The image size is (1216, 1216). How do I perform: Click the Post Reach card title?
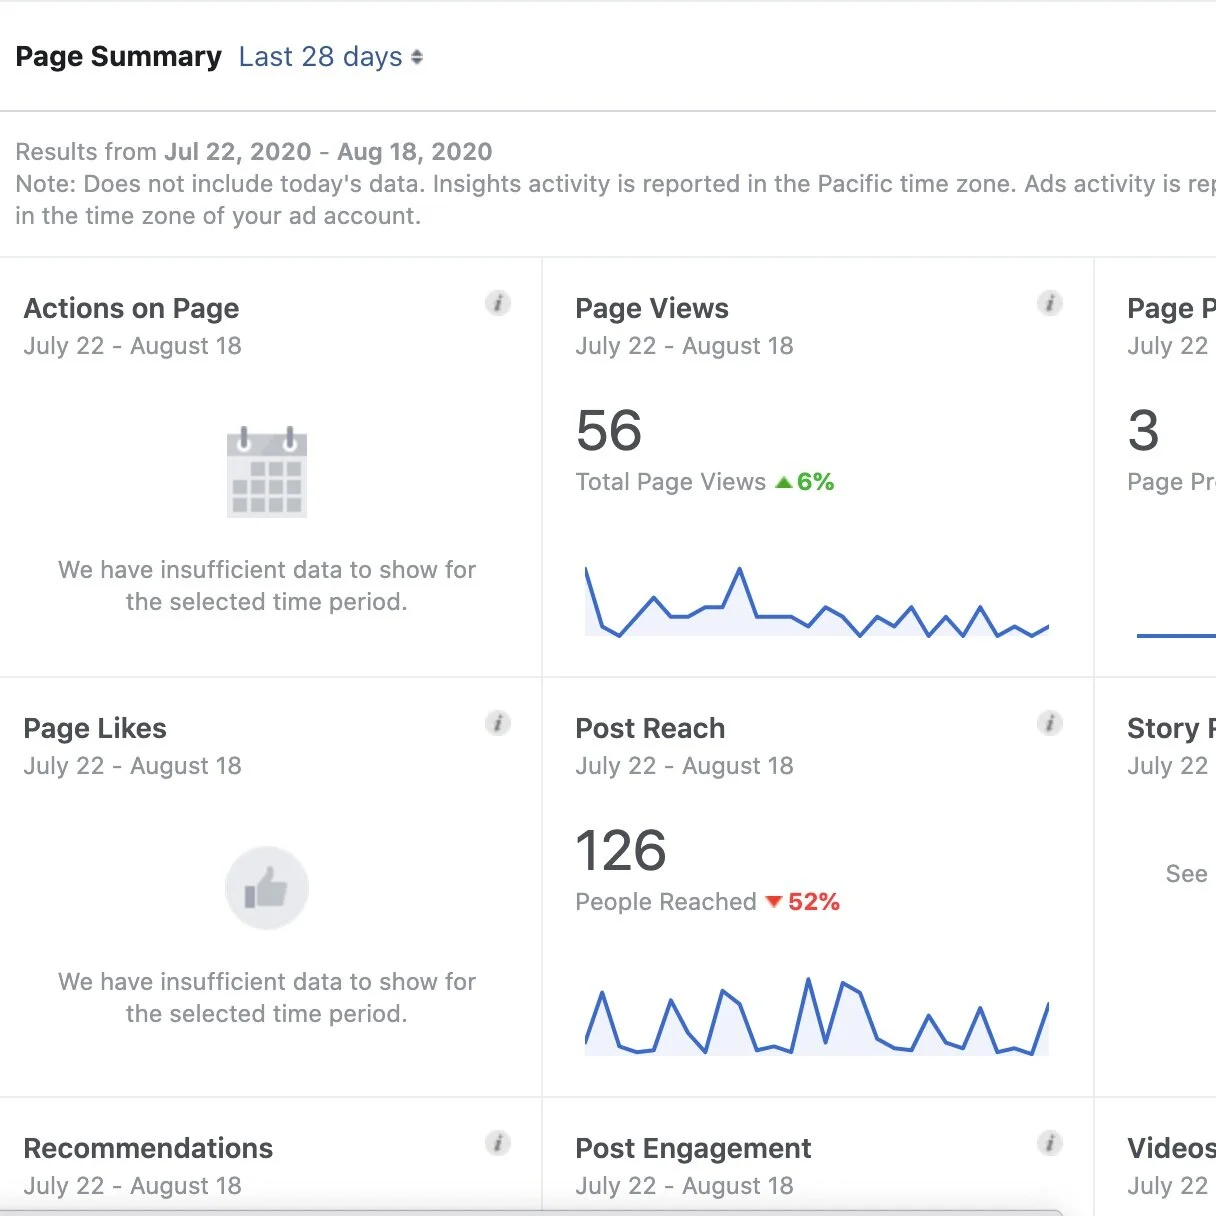[650, 728]
